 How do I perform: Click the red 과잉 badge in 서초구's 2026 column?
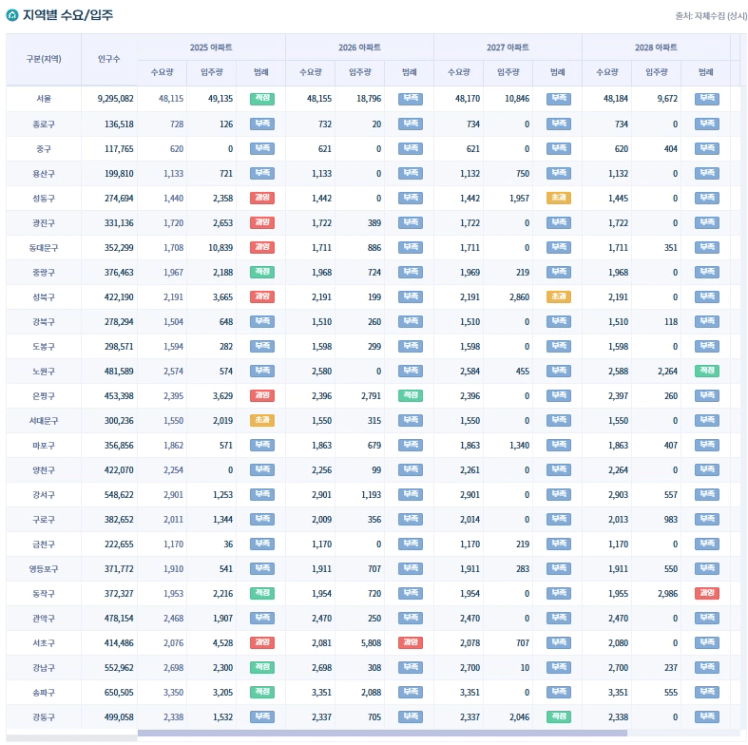pyautogui.click(x=410, y=643)
